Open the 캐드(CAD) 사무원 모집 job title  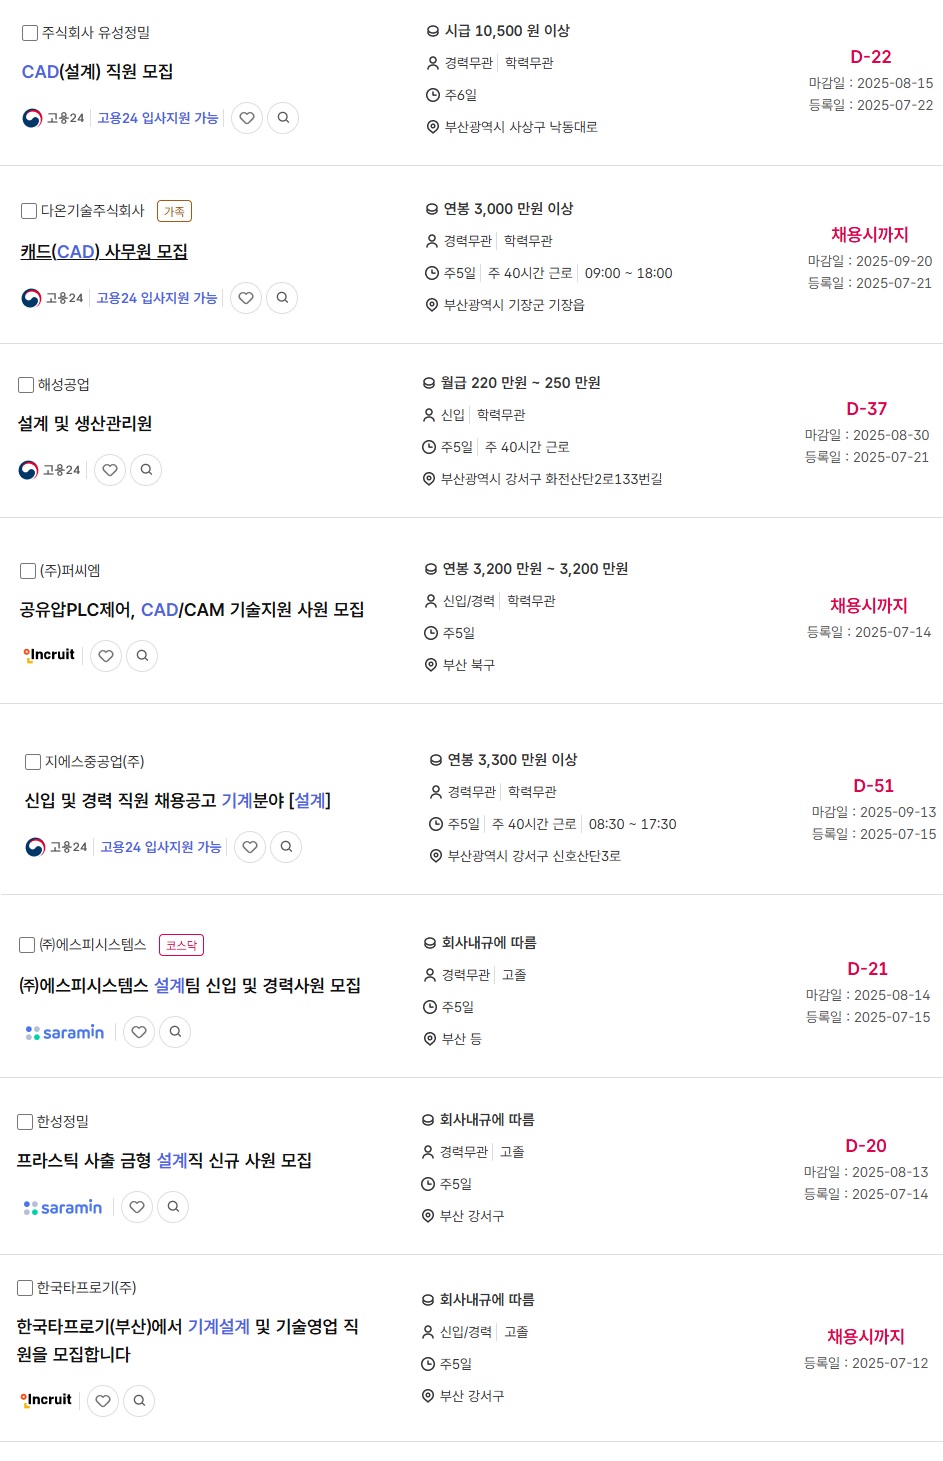click(x=104, y=252)
